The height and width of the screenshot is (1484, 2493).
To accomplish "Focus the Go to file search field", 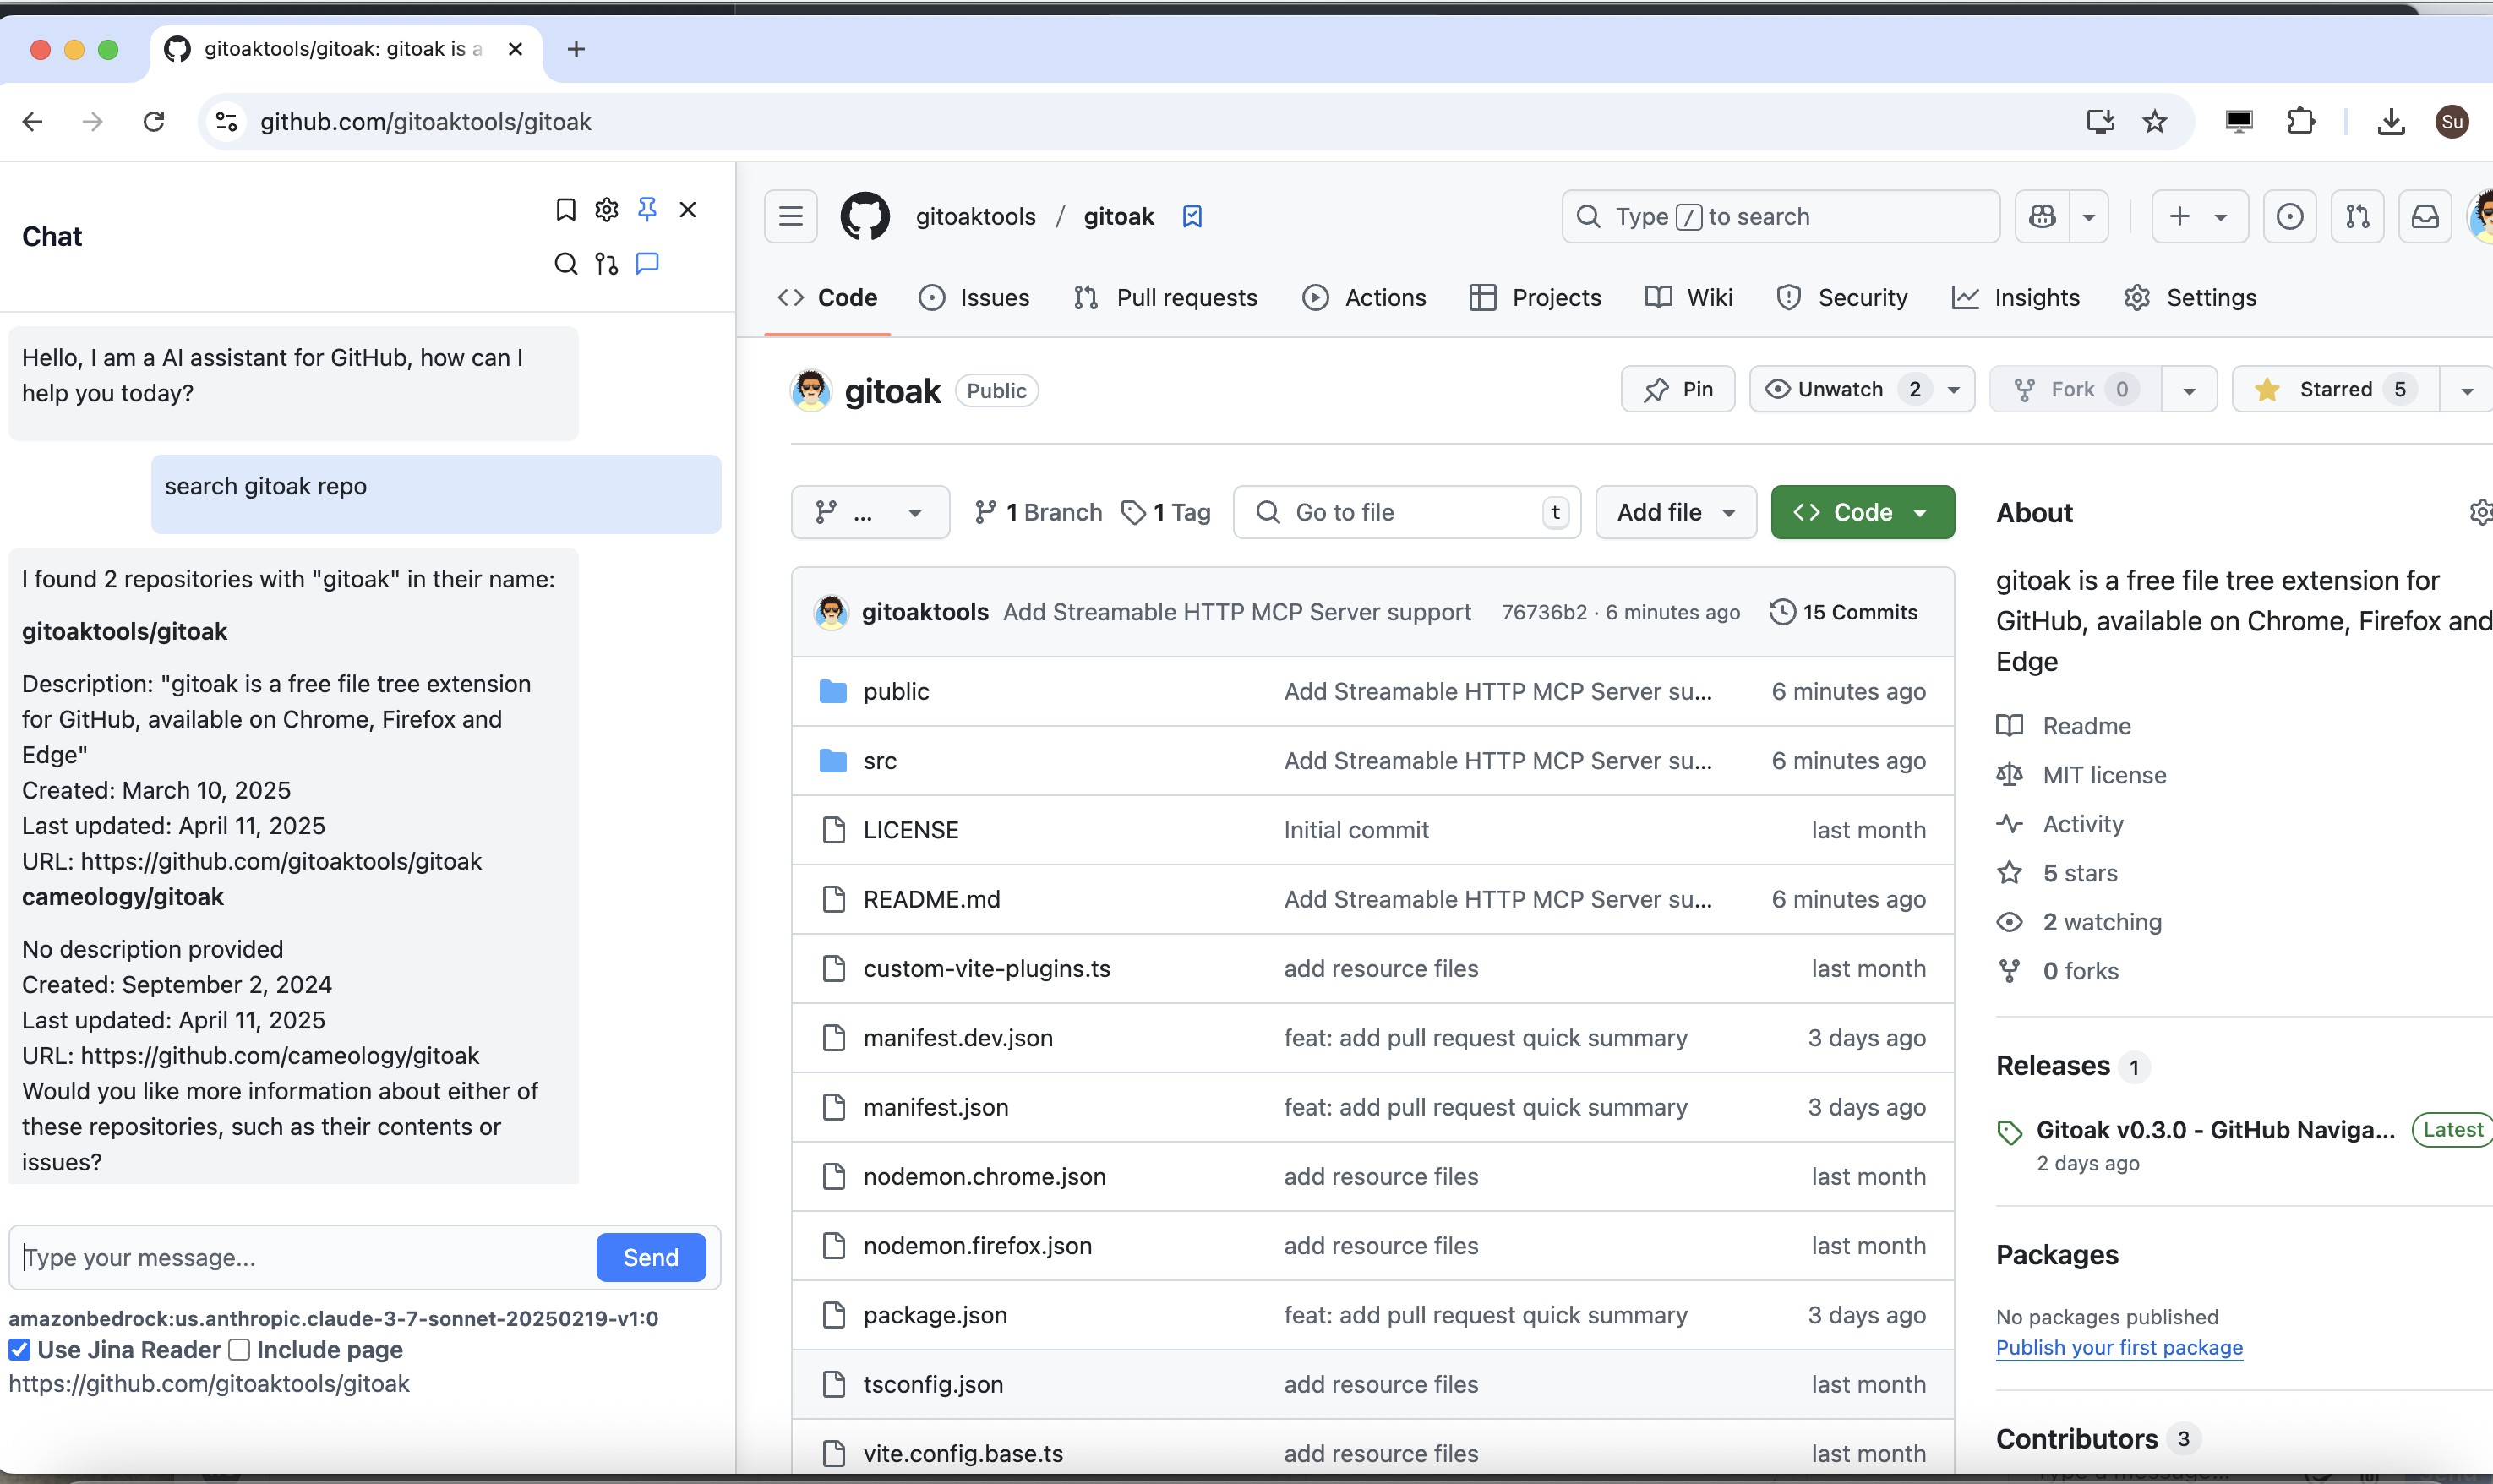I will click(1406, 512).
